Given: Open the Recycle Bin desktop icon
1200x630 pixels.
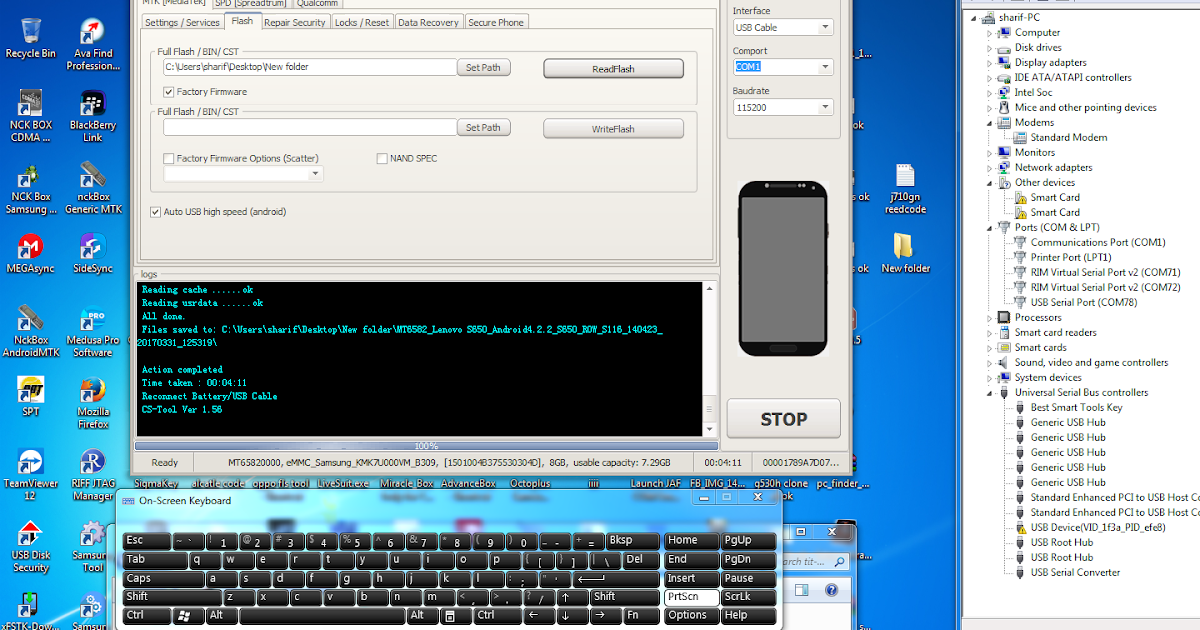Looking at the screenshot, I should click(x=30, y=38).
